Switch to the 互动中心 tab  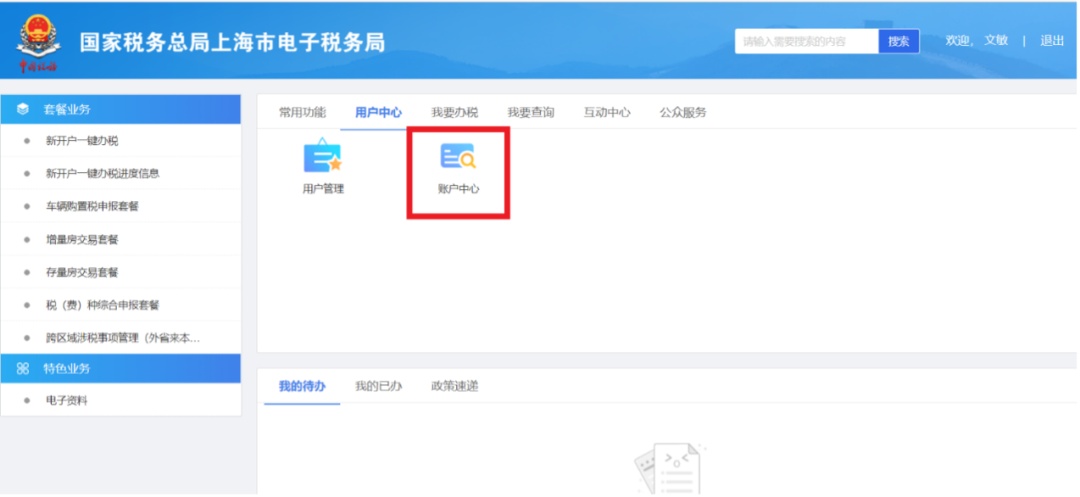point(607,113)
